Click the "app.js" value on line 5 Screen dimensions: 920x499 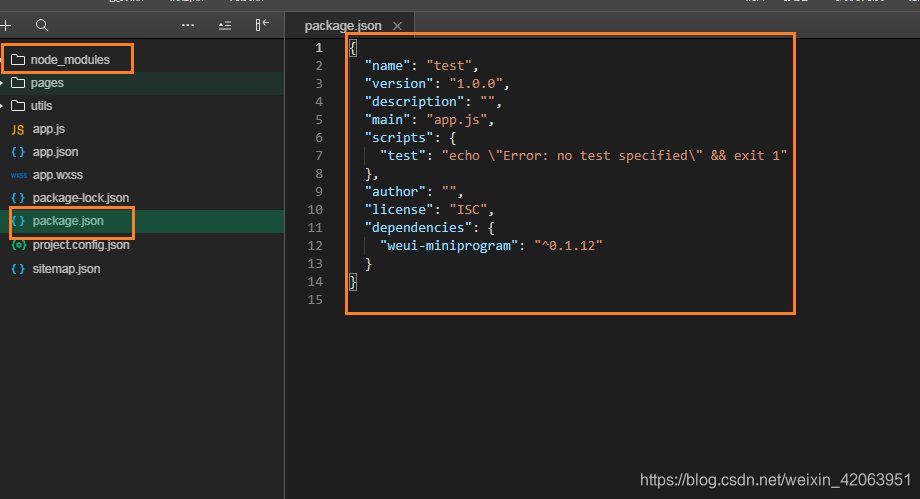456,120
